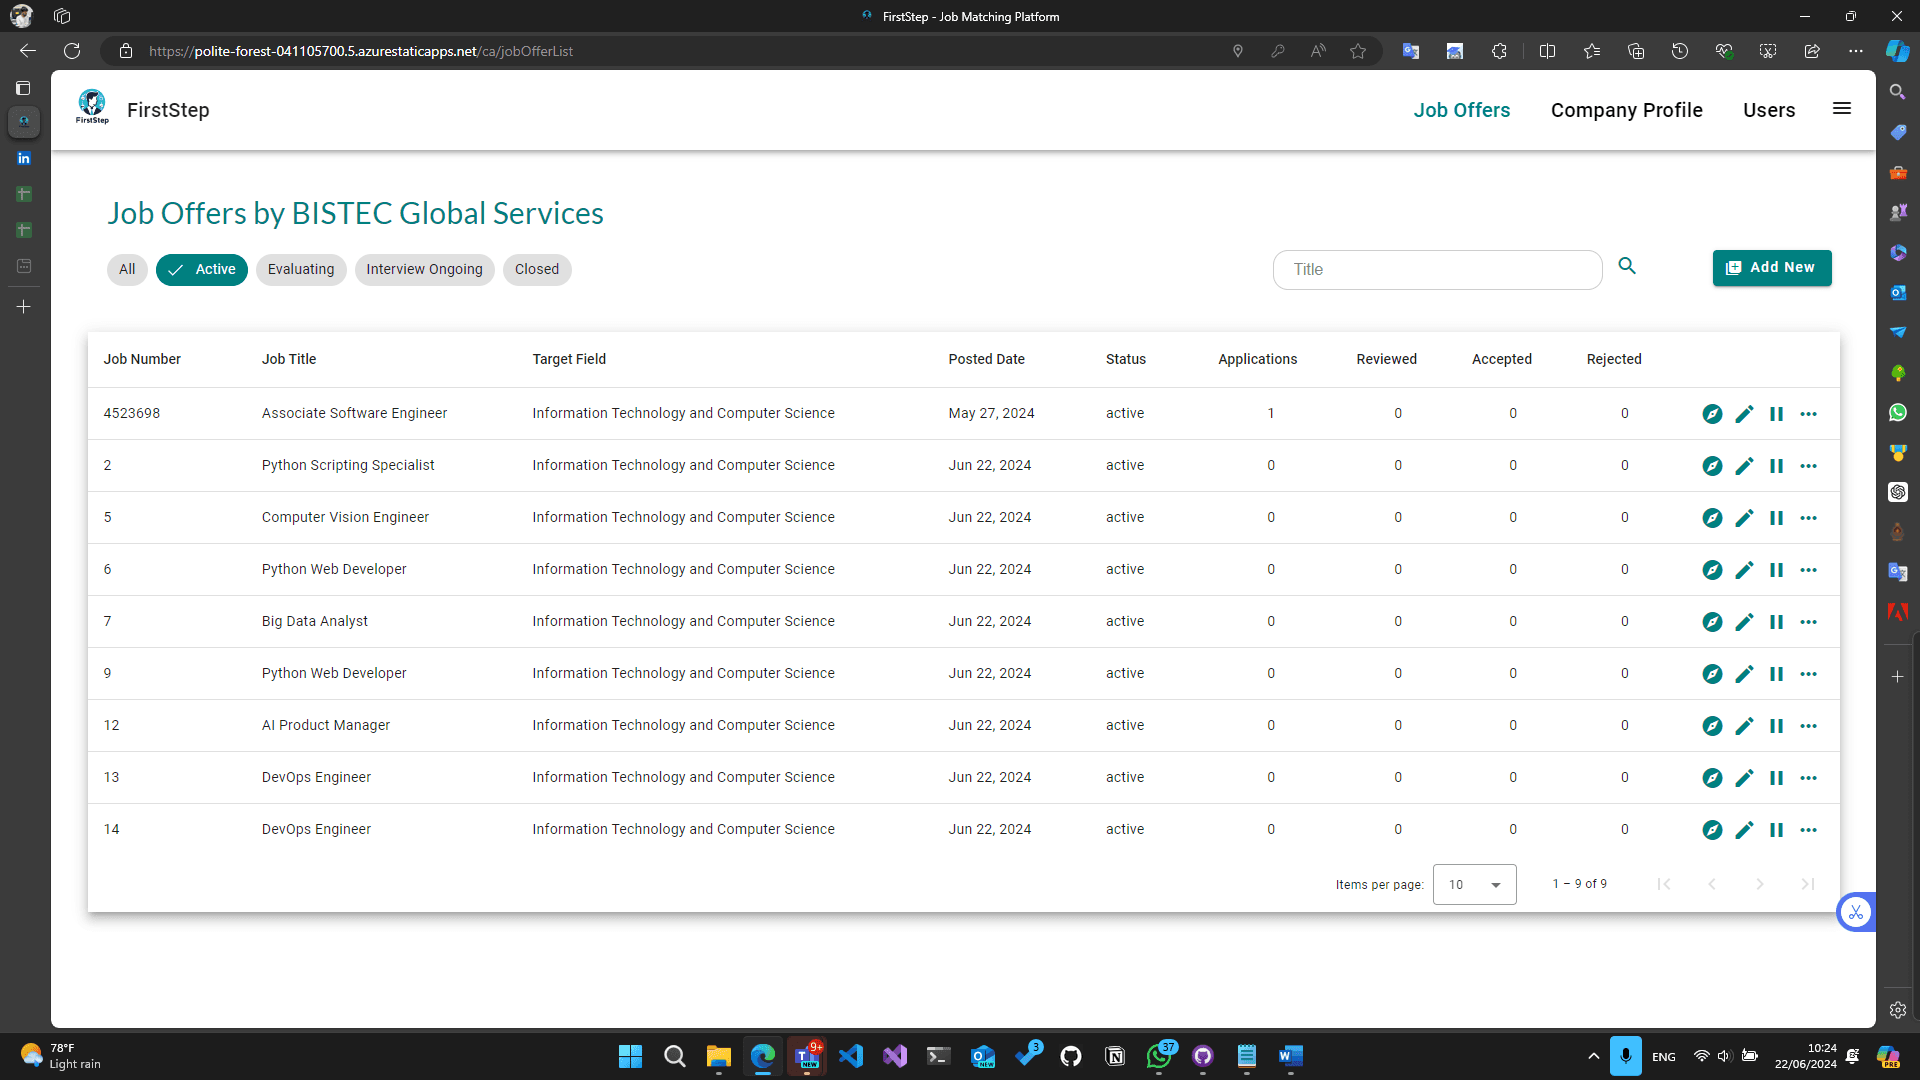Select the Active status filter chip
The width and height of the screenshot is (1920, 1080).
coord(201,269)
